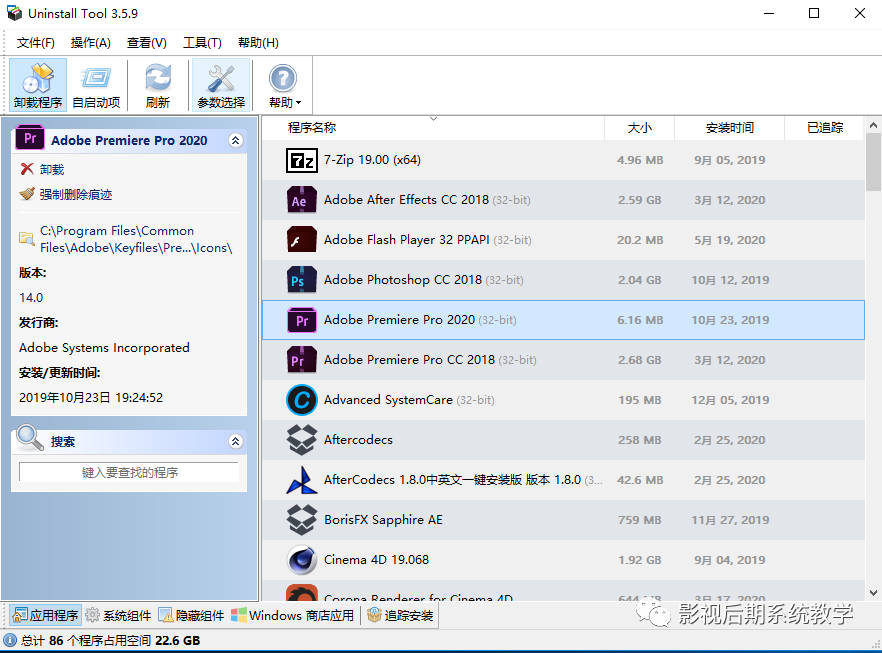The height and width of the screenshot is (653, 882).
Task: Sort by 安装时间 column header
Action: [730, 128]
